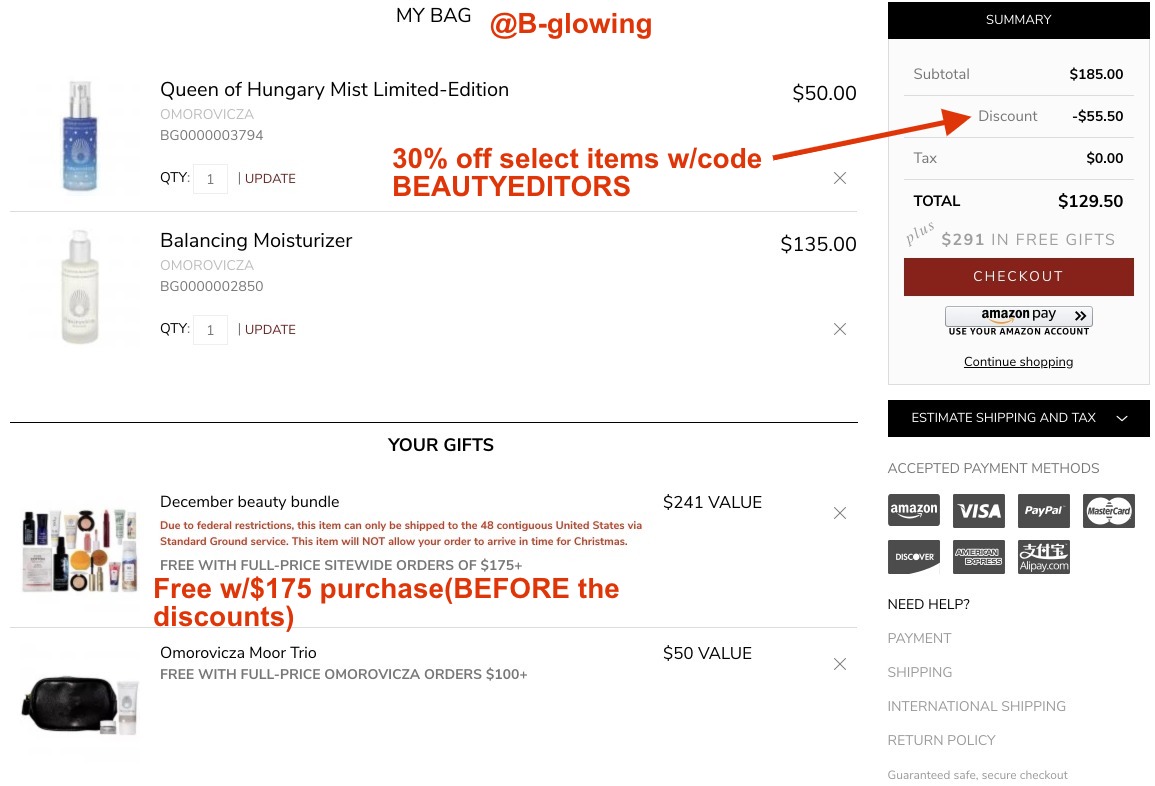
Task: Click the Amazon payment method icon
Action: pyautogui.click(x=913, y=510)
